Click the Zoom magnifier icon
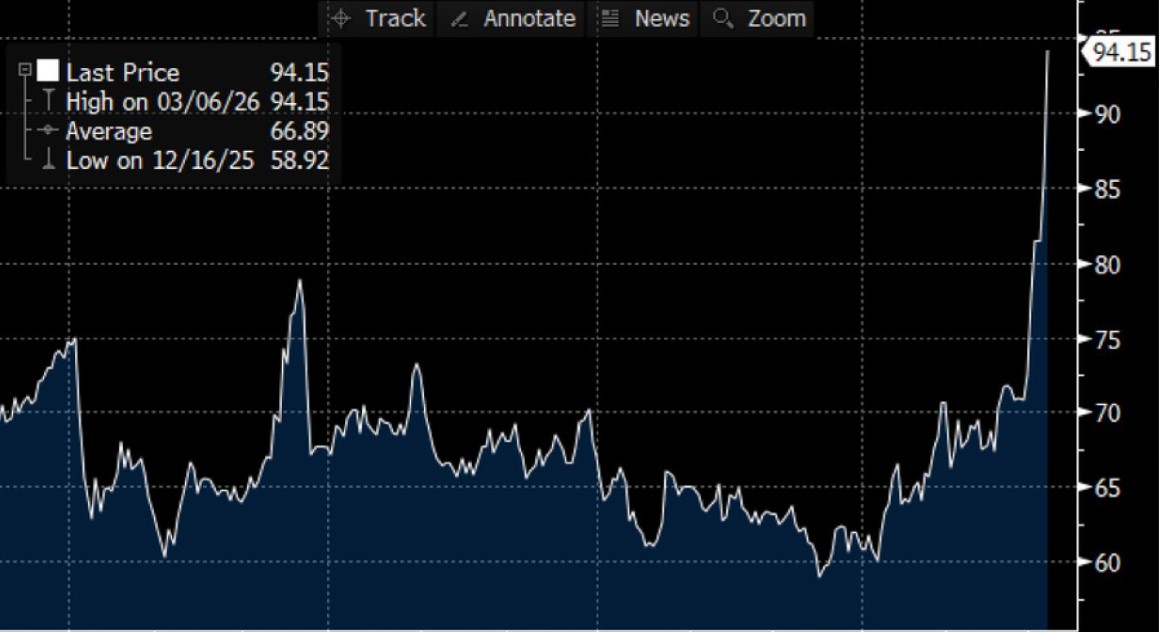 [x=723, y=19]
